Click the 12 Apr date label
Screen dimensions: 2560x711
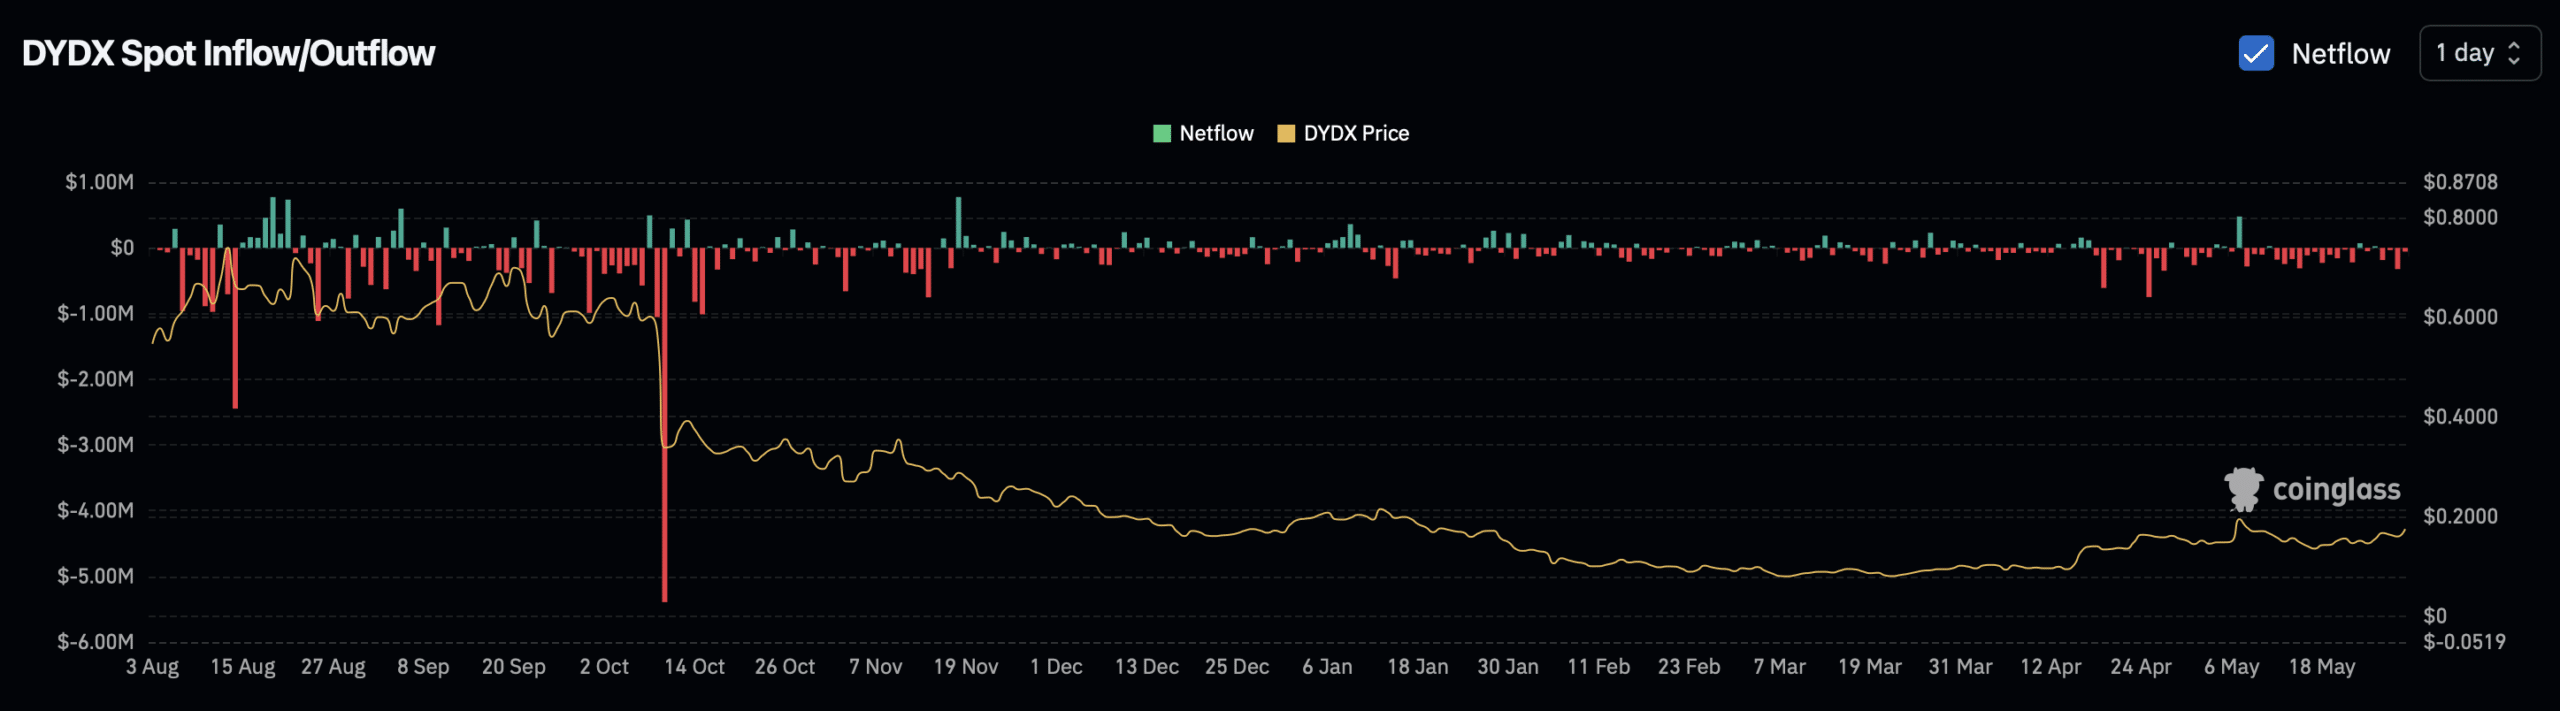(2050, 667)
